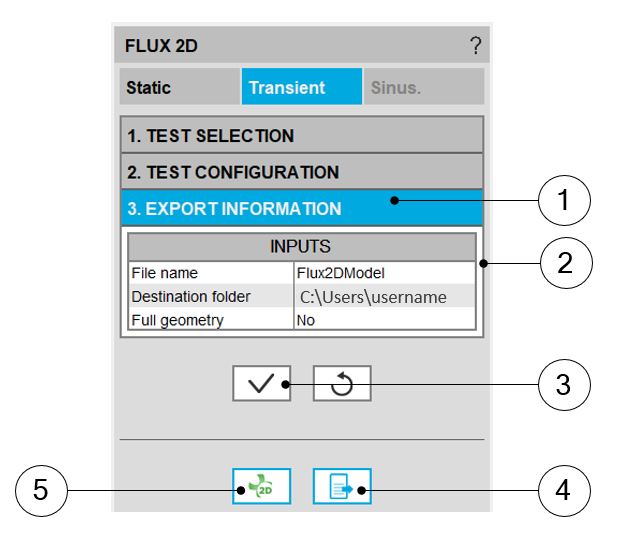Select the Destination folder label
Viewport: 626px width, 544px height.
point(208,297)
